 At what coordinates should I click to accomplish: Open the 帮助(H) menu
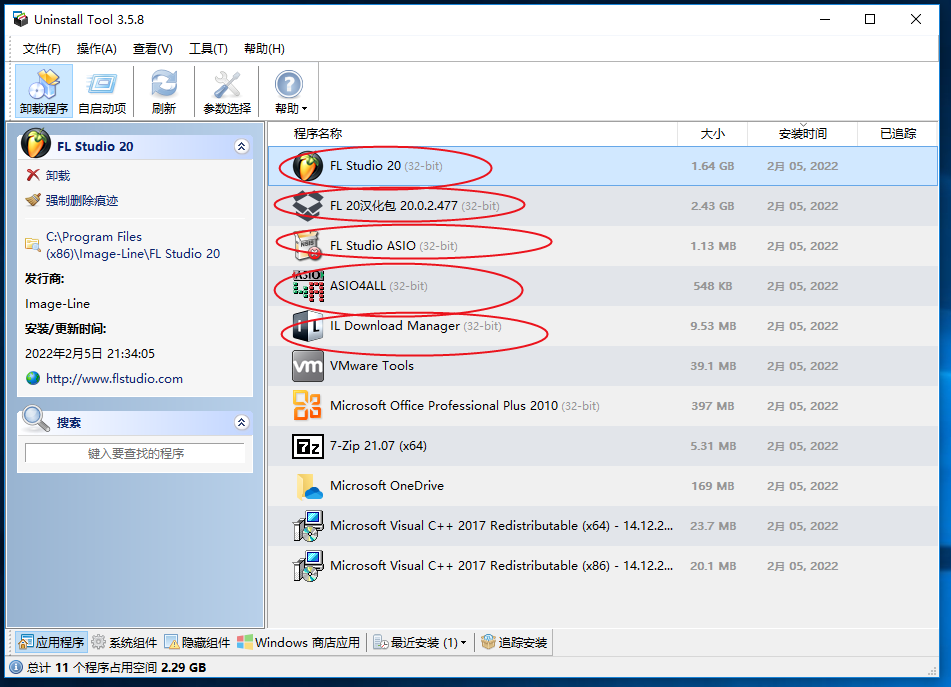click(x=264, y=49)
